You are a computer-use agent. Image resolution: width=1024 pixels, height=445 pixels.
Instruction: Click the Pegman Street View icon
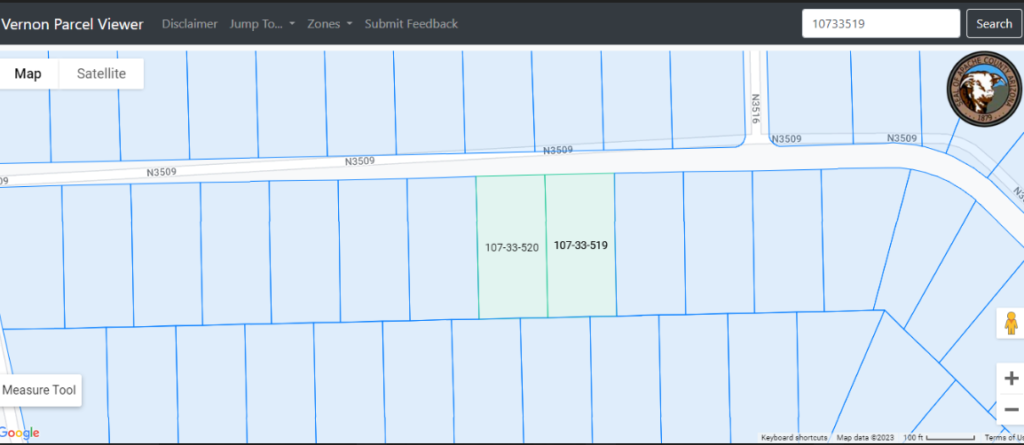pos(1010,323)
